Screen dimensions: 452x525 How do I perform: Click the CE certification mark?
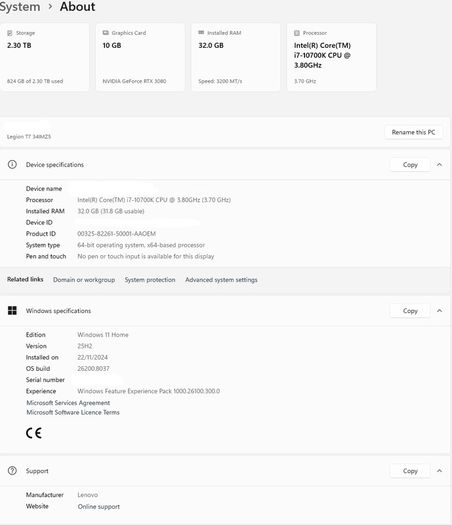34,433
